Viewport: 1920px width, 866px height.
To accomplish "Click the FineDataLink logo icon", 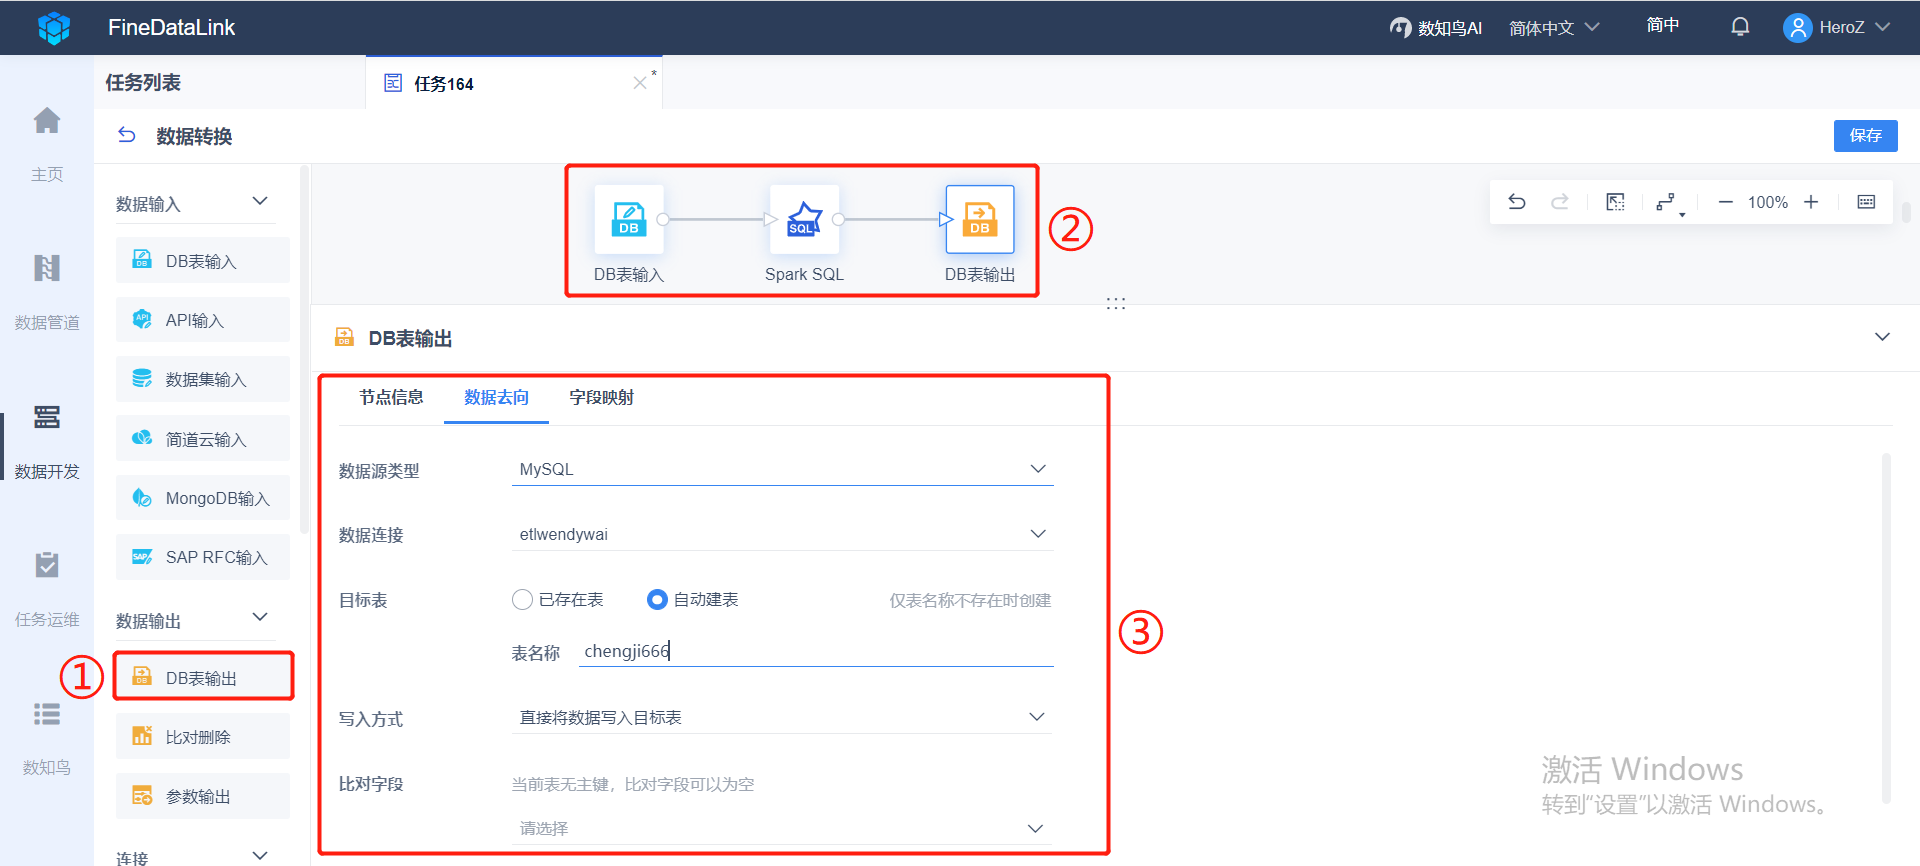I will (54, 28).
